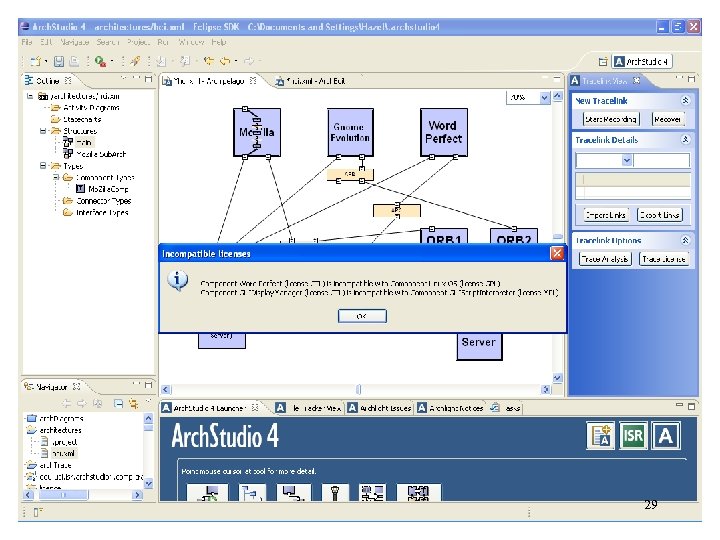
Task: Toggle Link with Editor in Navigator
Action: 134,403
